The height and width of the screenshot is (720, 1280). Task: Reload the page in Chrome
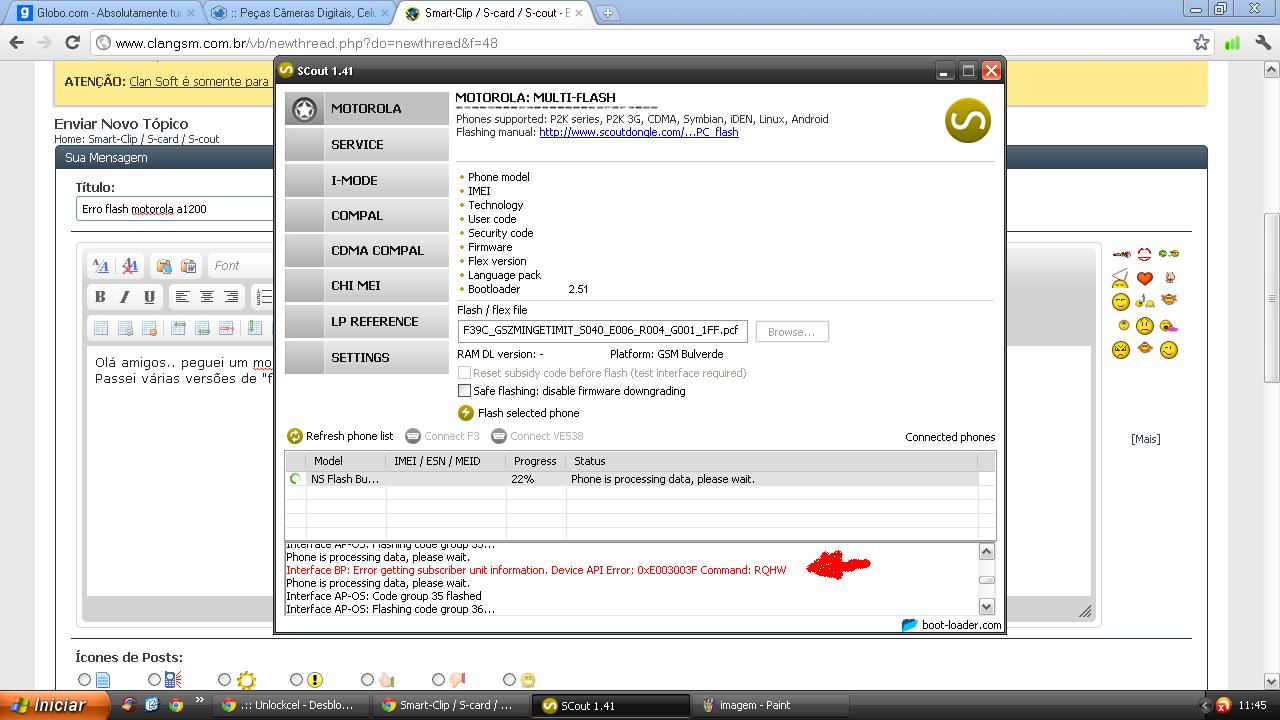tap(72, 43)
